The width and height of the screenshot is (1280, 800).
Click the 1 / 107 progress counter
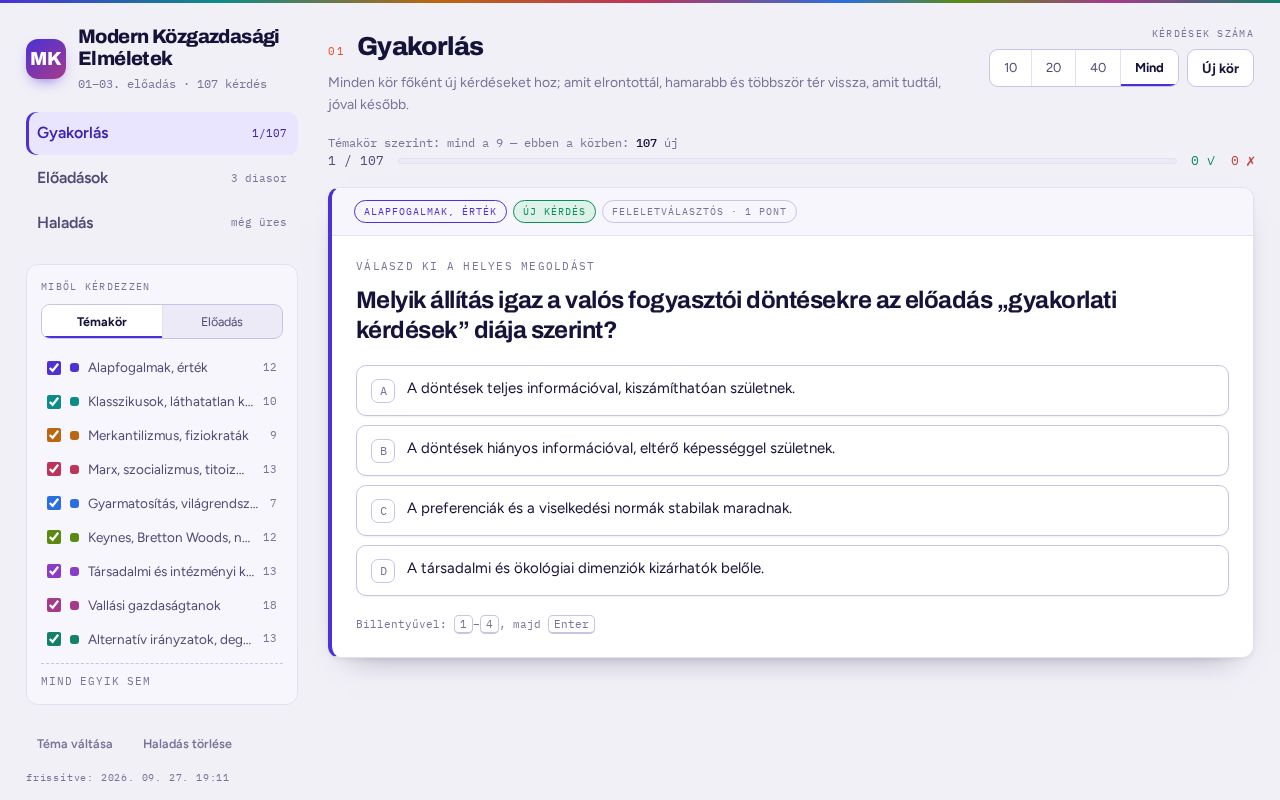[356, 161]
